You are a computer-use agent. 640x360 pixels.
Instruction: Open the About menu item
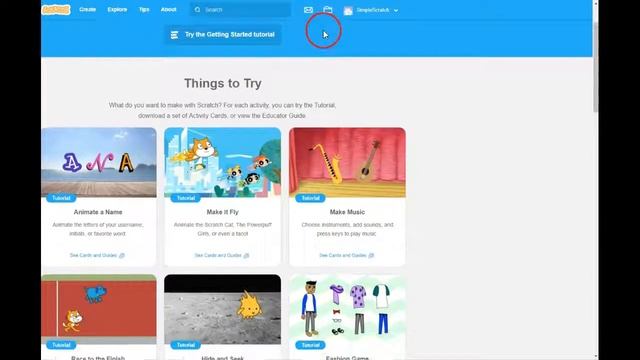[168, 9]
